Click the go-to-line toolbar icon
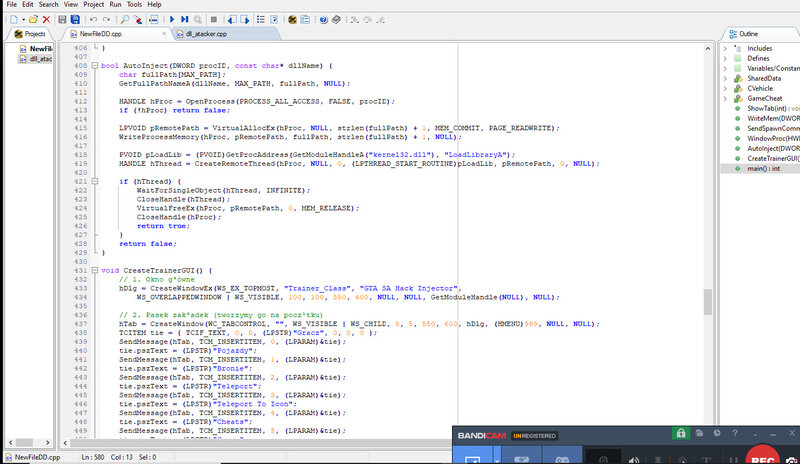800x464 pixels. (x=154, y=19)
